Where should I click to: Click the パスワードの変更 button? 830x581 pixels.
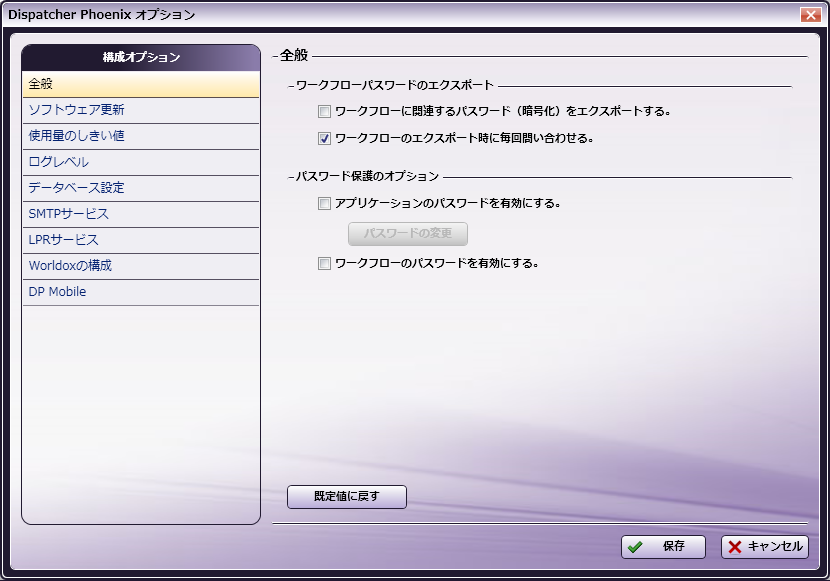pos(408,234)
